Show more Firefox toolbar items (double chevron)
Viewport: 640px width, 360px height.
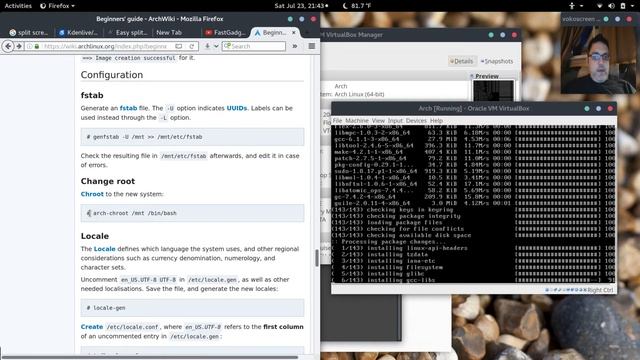tap(295, 46)
